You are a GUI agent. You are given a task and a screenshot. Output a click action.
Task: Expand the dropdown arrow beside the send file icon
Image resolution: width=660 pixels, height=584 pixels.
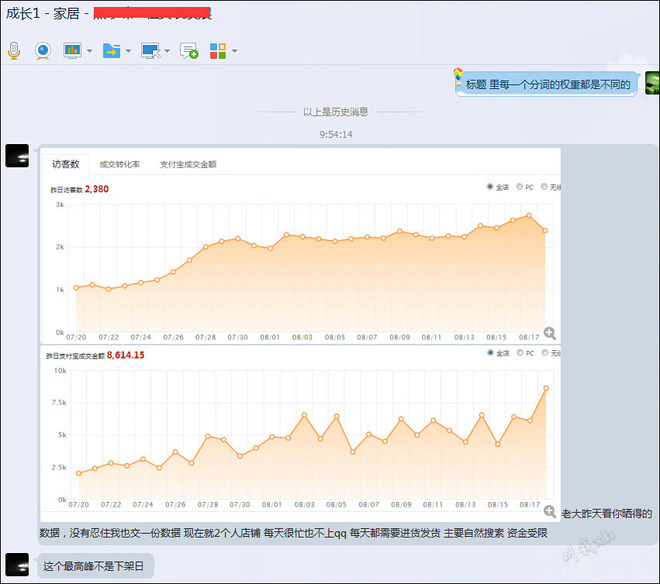click(128, 51)
